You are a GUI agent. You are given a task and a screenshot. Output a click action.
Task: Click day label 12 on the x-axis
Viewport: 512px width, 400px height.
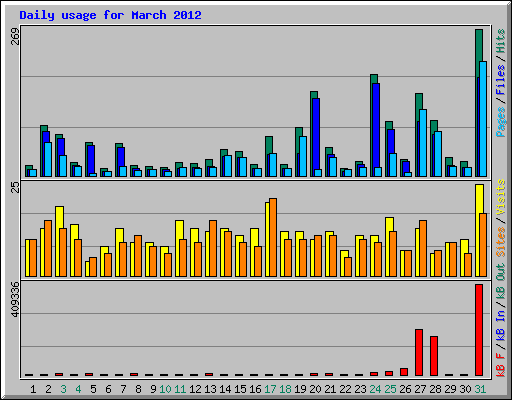pos(195,389)
